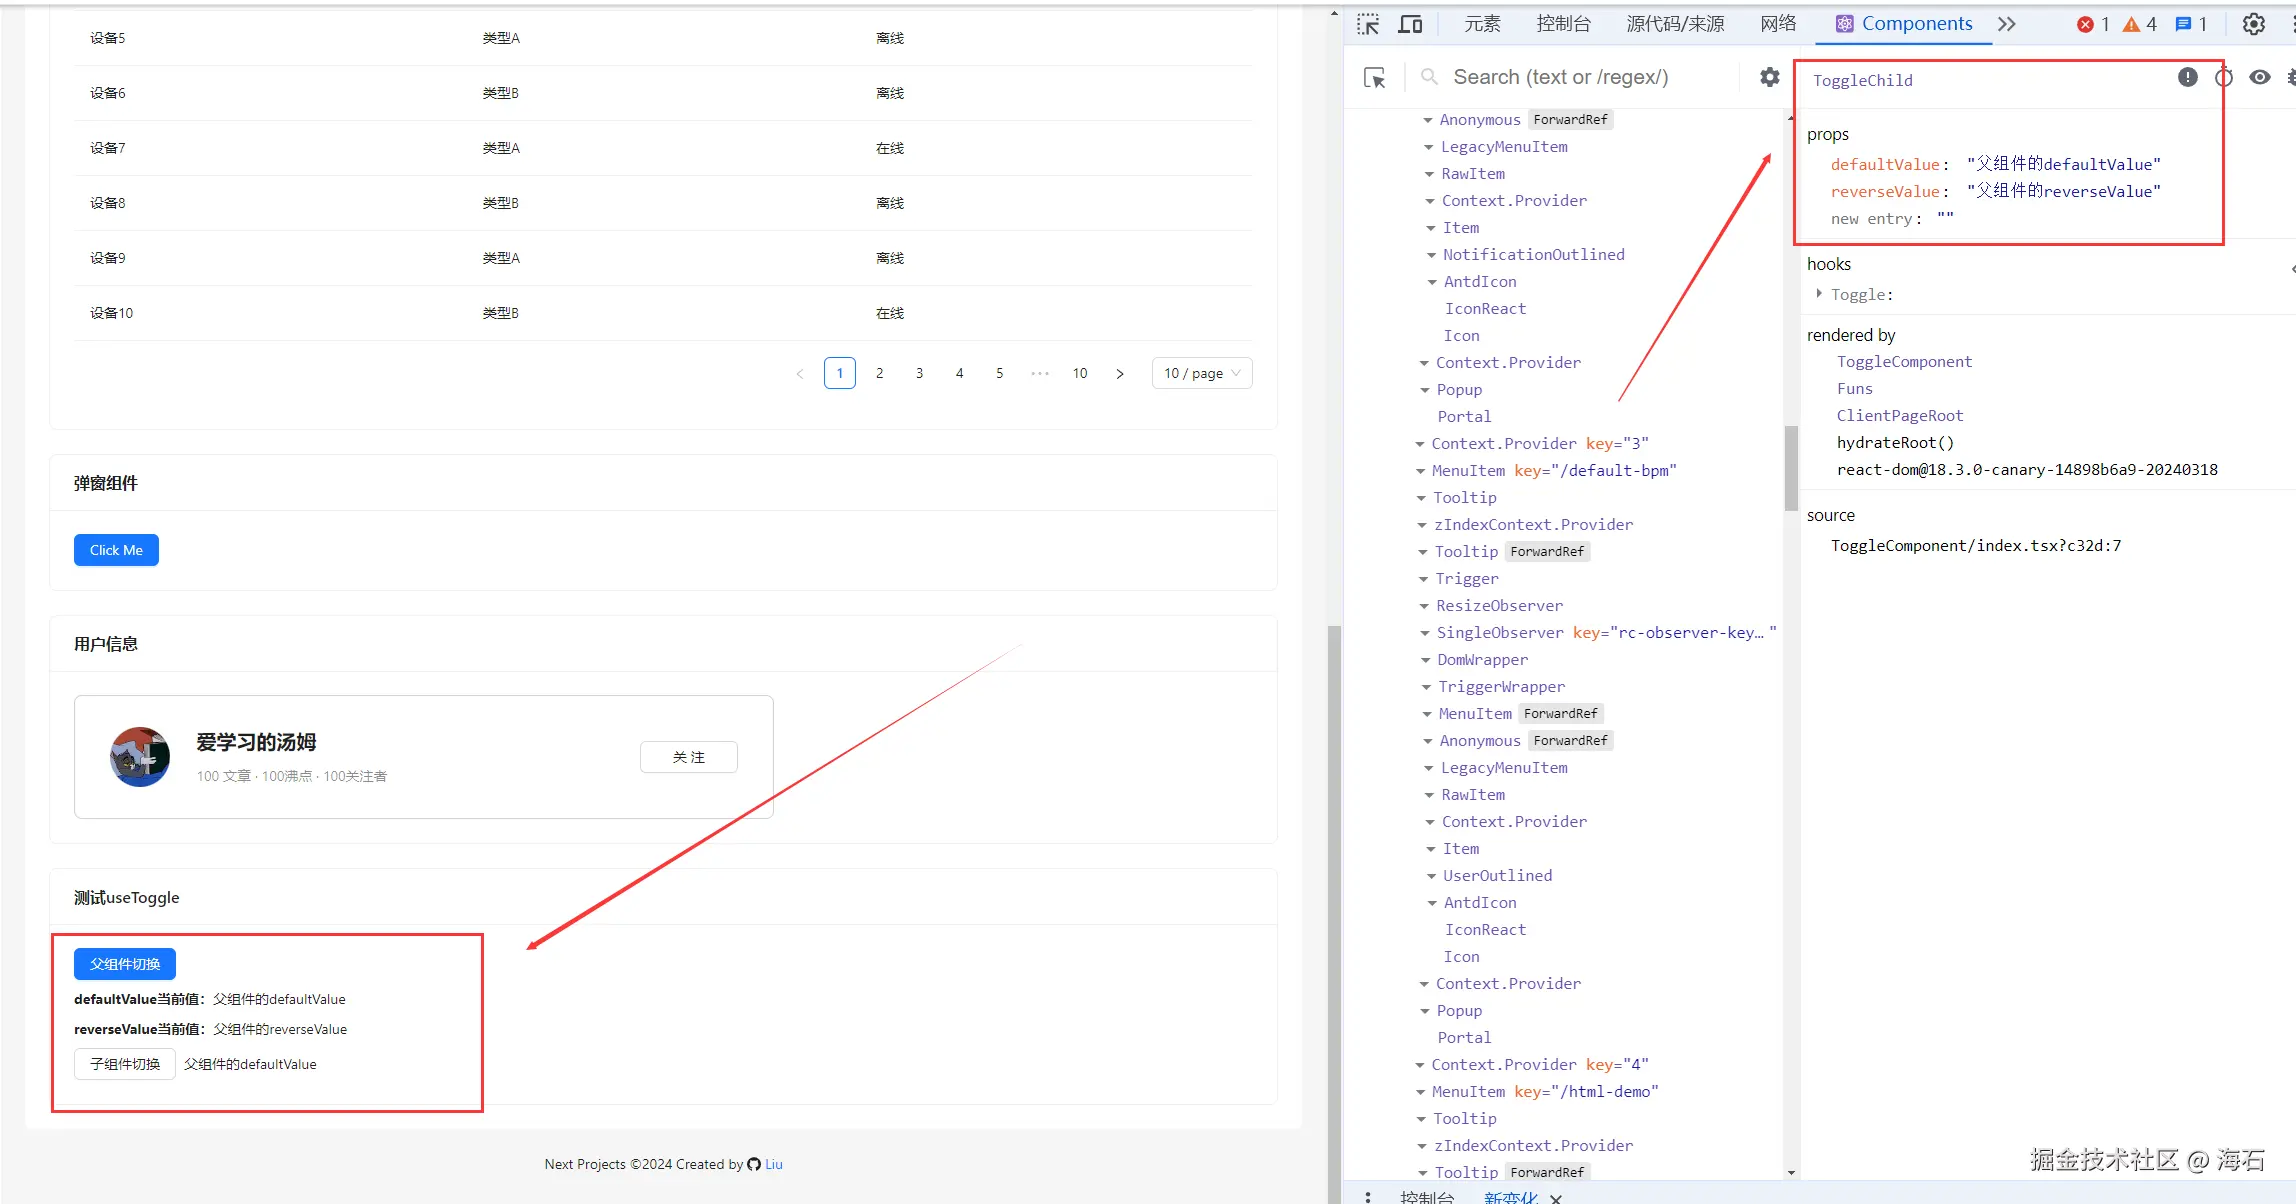Click the red error count badge

coord(2092,24)
